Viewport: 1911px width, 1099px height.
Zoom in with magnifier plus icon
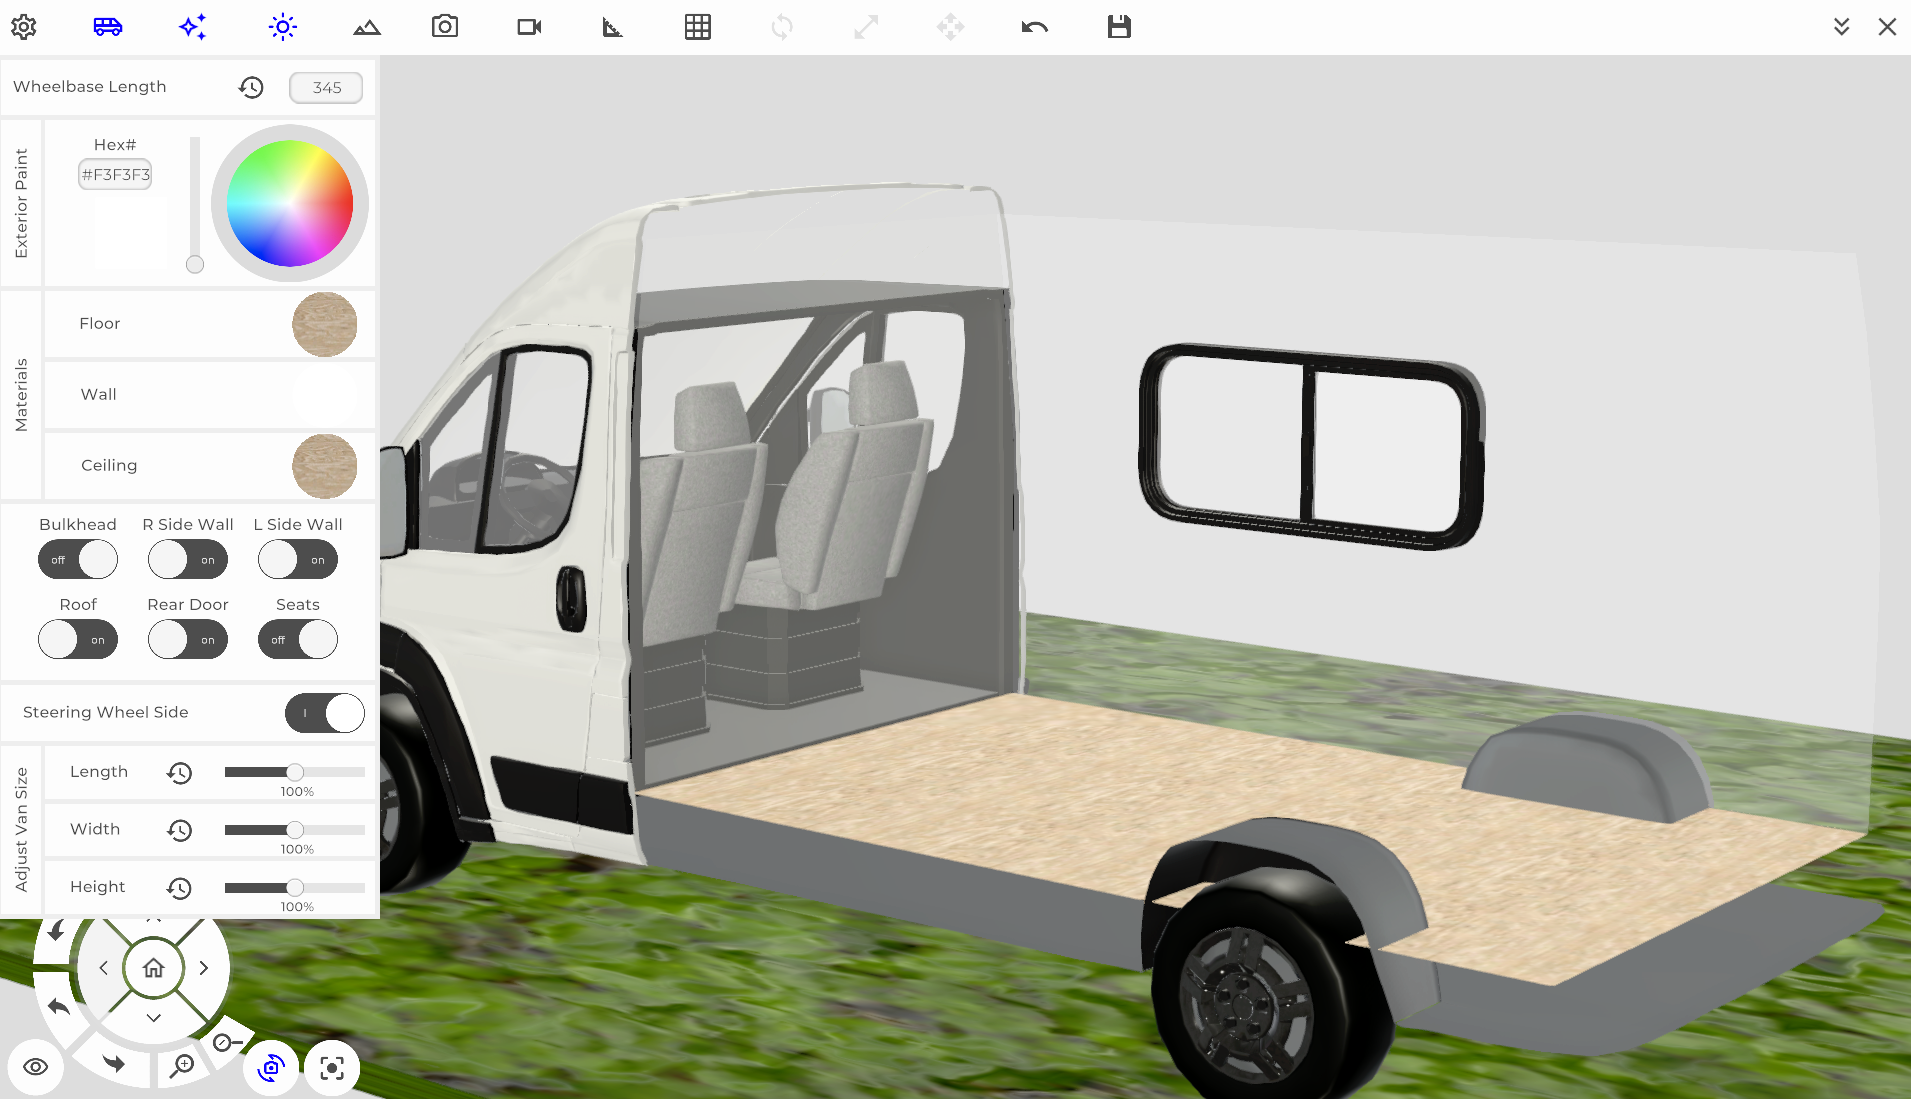(x=182, y=1066)
